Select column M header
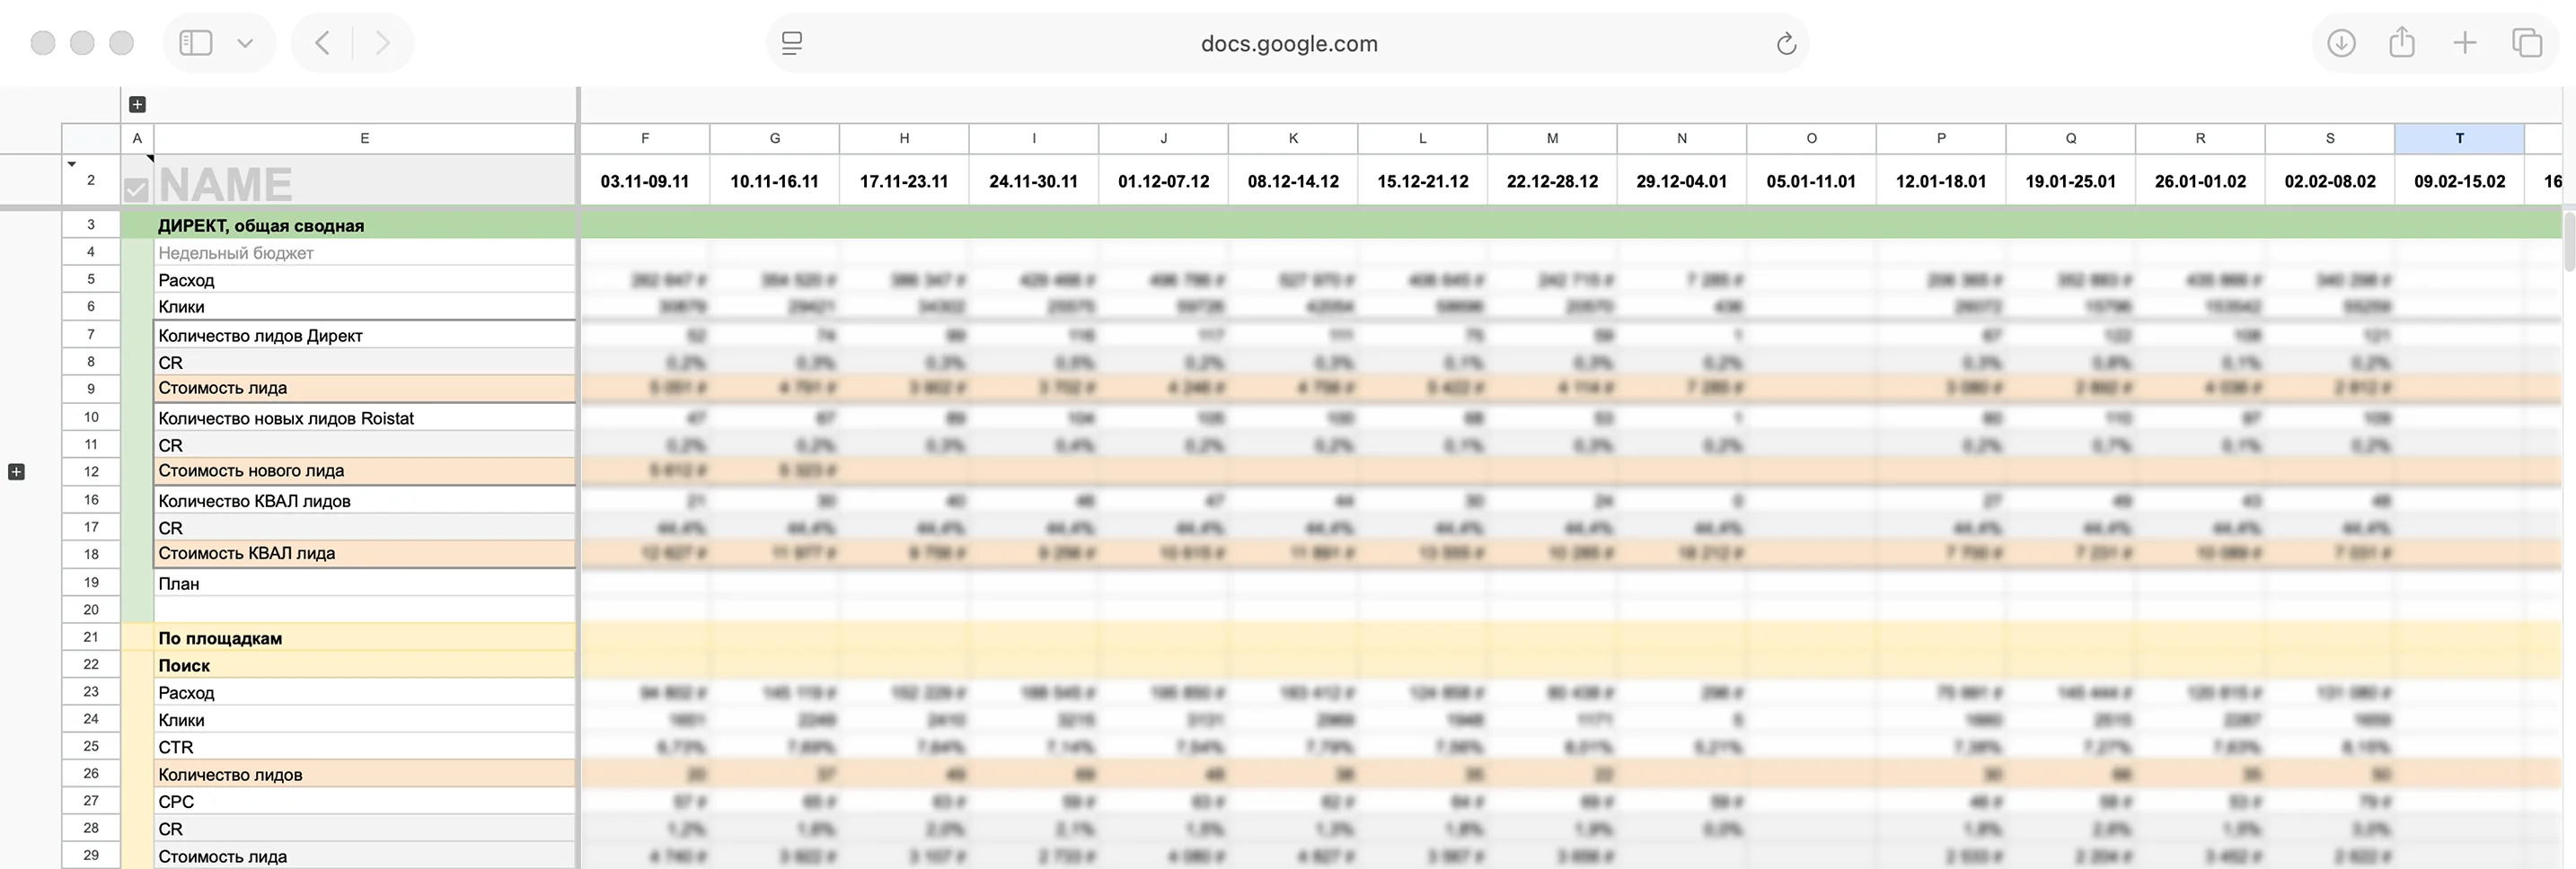The width and height of the screenshot is (2576, 869). click(x=1552, y=138)
